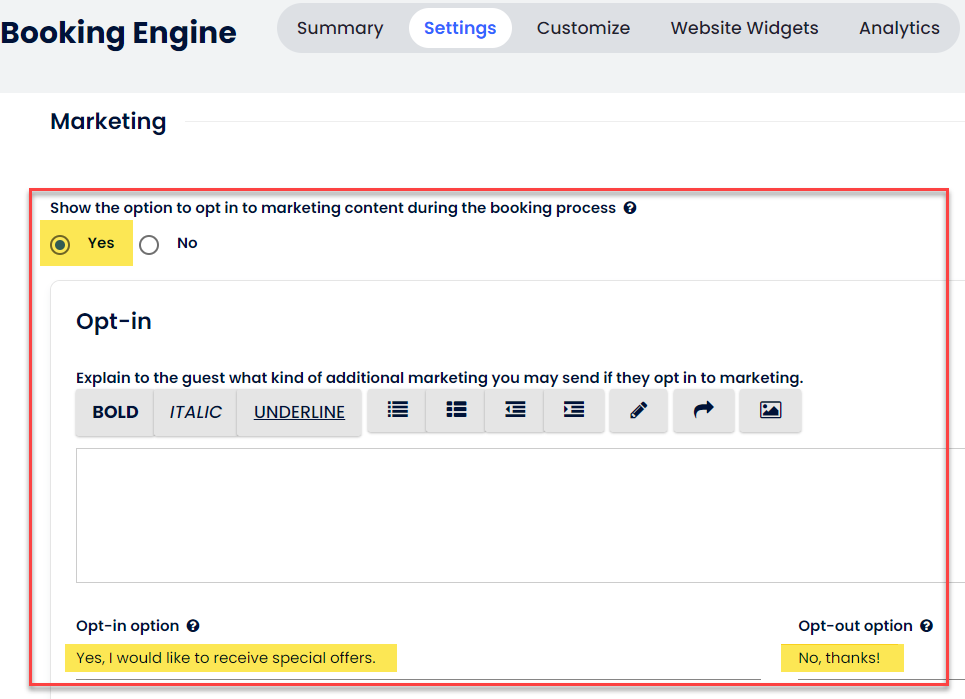Click the curved arrow icon in toolbar

point(704,410)
